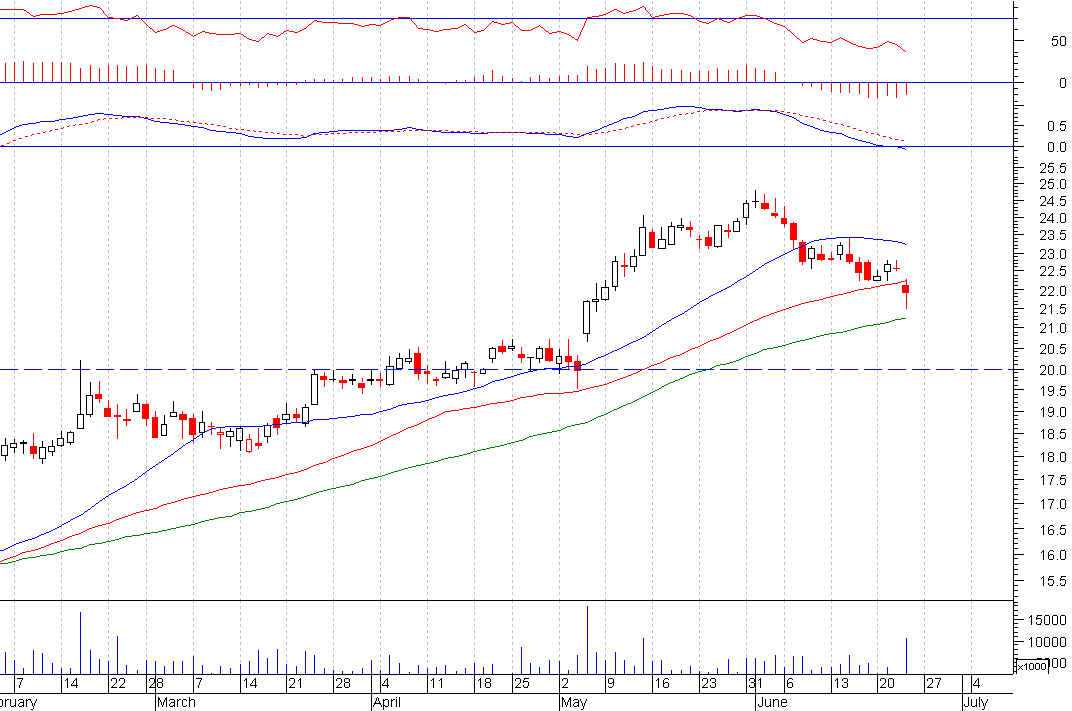
Task: Select the 22.0 price axis label
Action: [1052, 291]
